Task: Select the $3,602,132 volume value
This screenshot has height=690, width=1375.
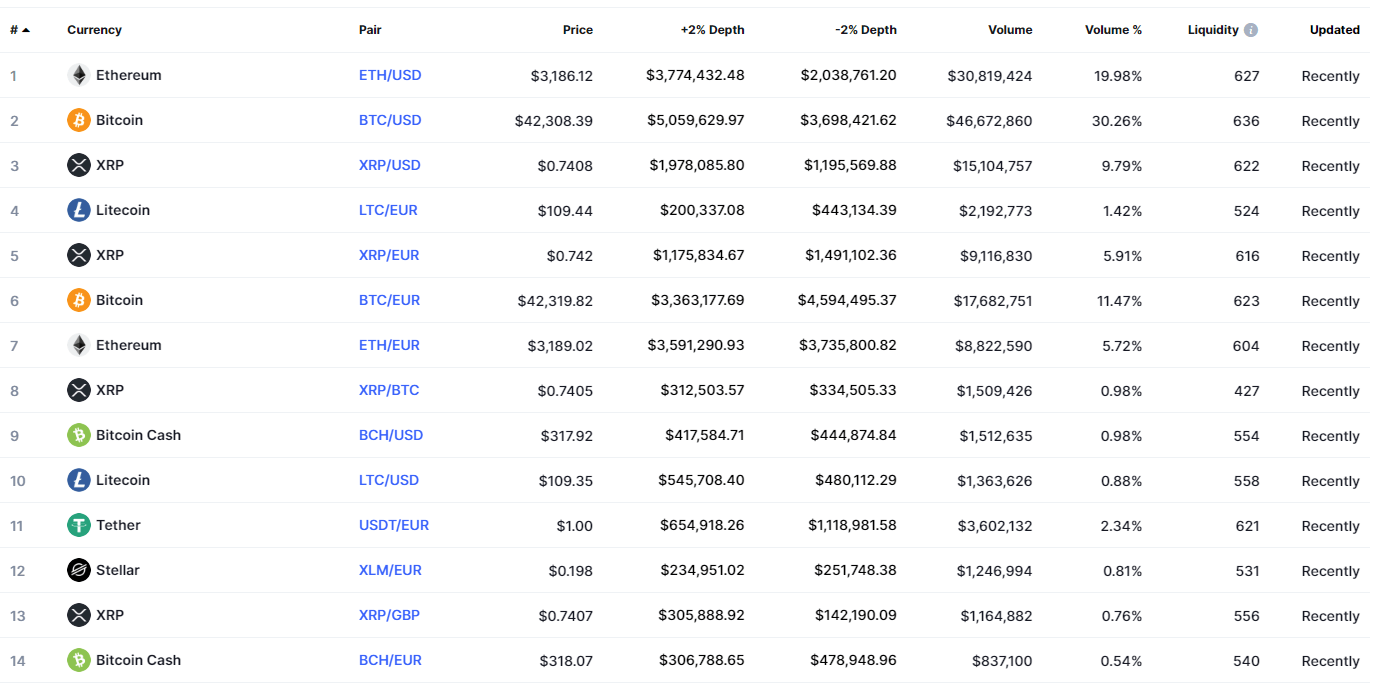Action: [x=995, y=526]
